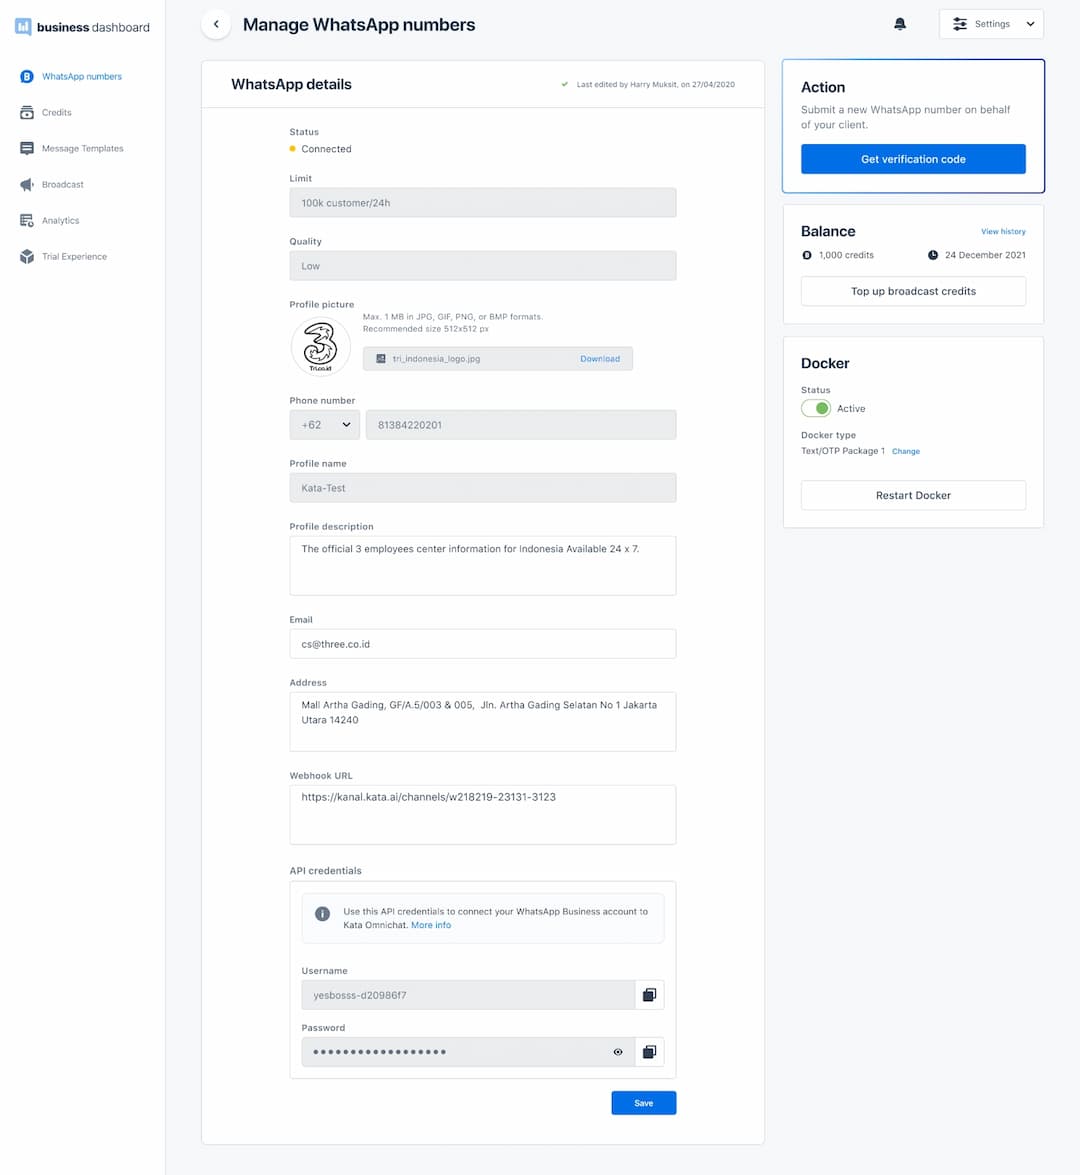Click the info icon in API credentials

point(322,914)
